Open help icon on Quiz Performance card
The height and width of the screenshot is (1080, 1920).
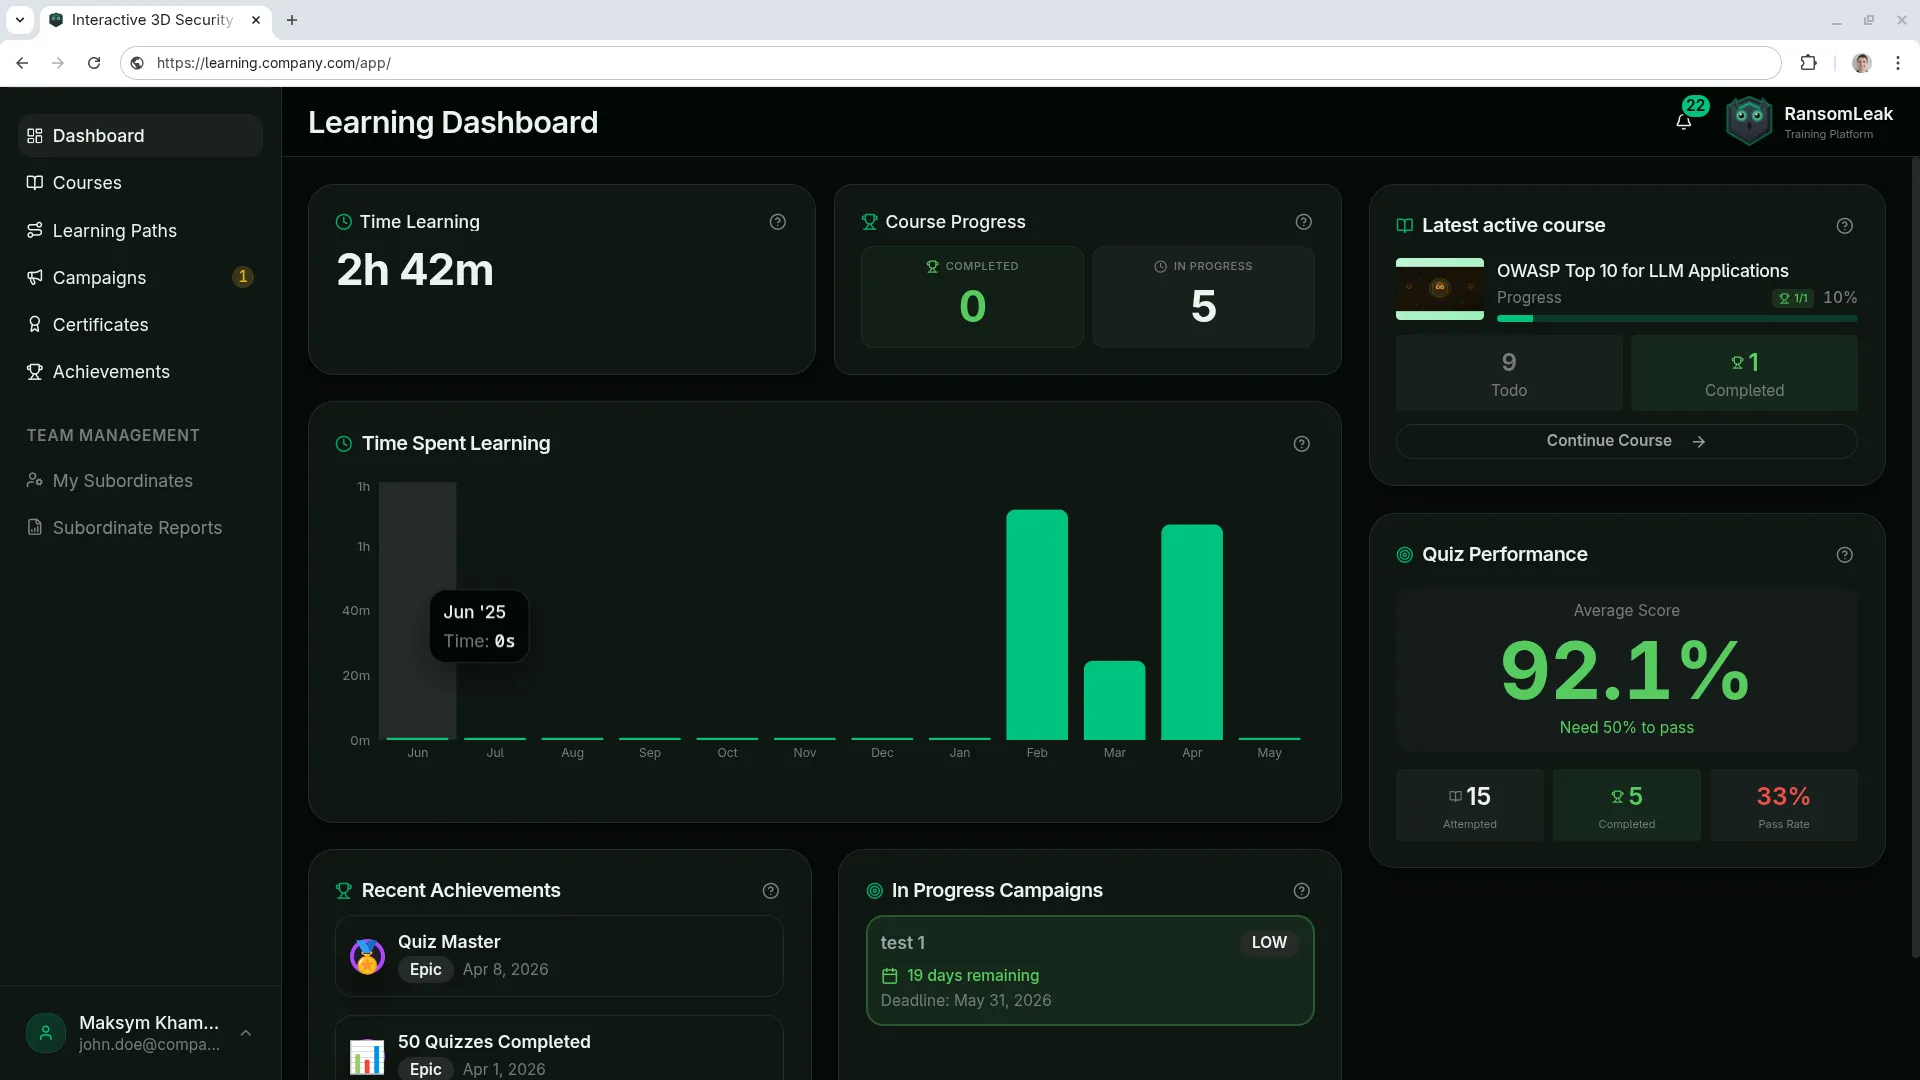point(1845,555)
